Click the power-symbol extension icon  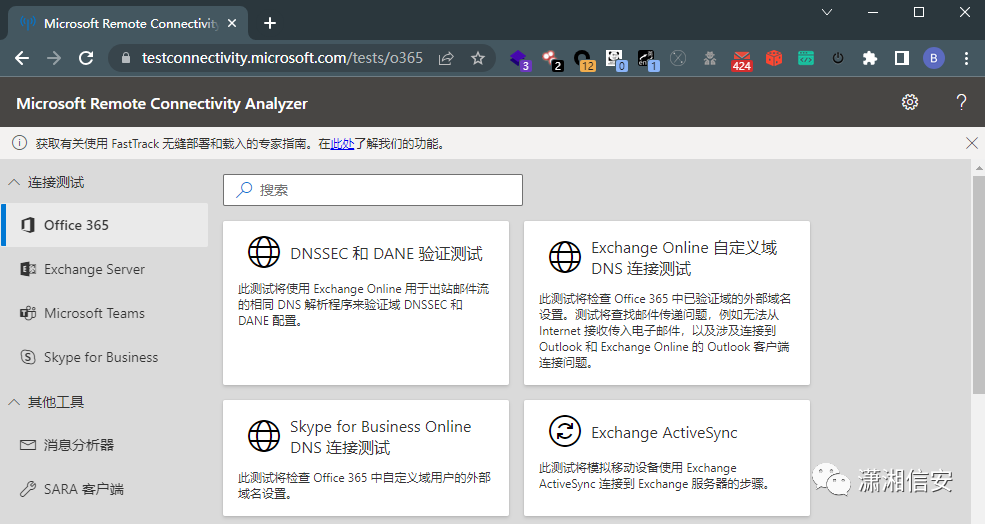click(838, 58)
